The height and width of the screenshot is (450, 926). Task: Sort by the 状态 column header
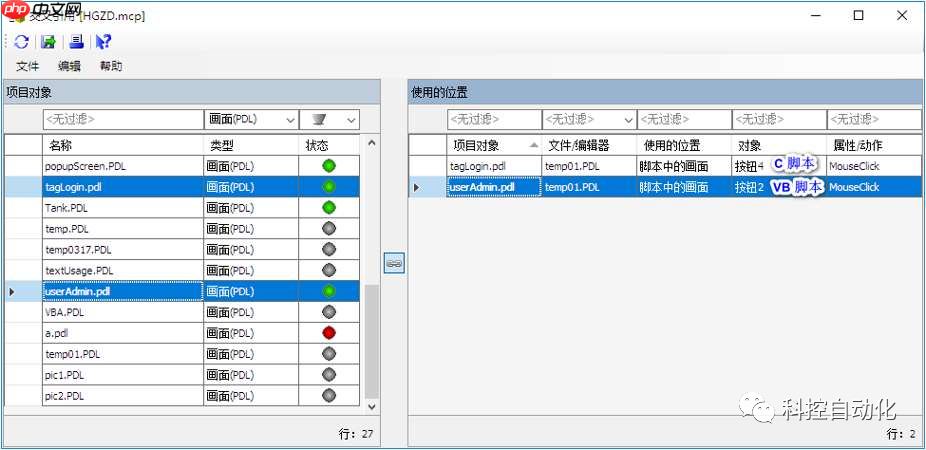click(330, 145)
